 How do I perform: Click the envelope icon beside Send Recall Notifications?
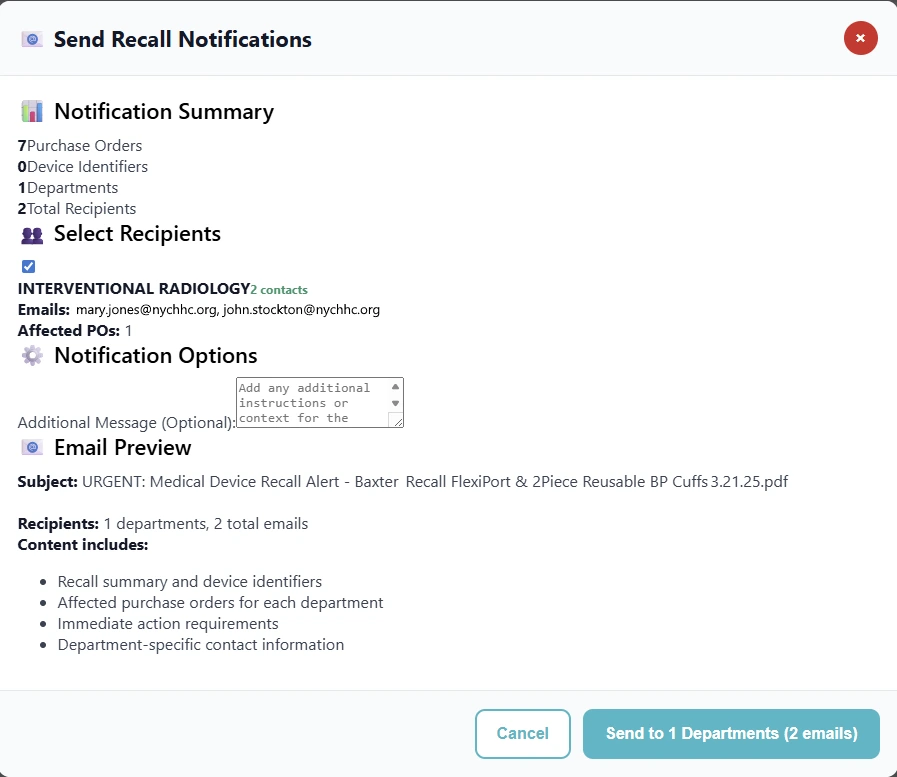click(32, 40)
